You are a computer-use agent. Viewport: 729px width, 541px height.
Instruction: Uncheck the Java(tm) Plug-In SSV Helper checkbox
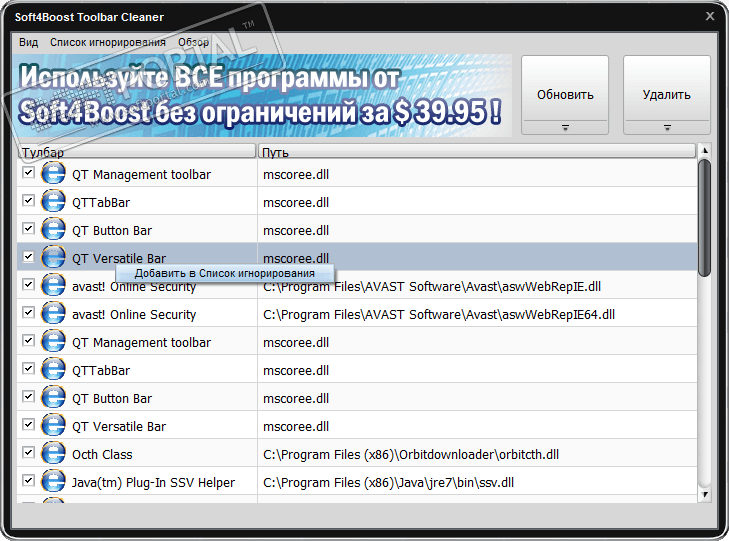point(28,480)
